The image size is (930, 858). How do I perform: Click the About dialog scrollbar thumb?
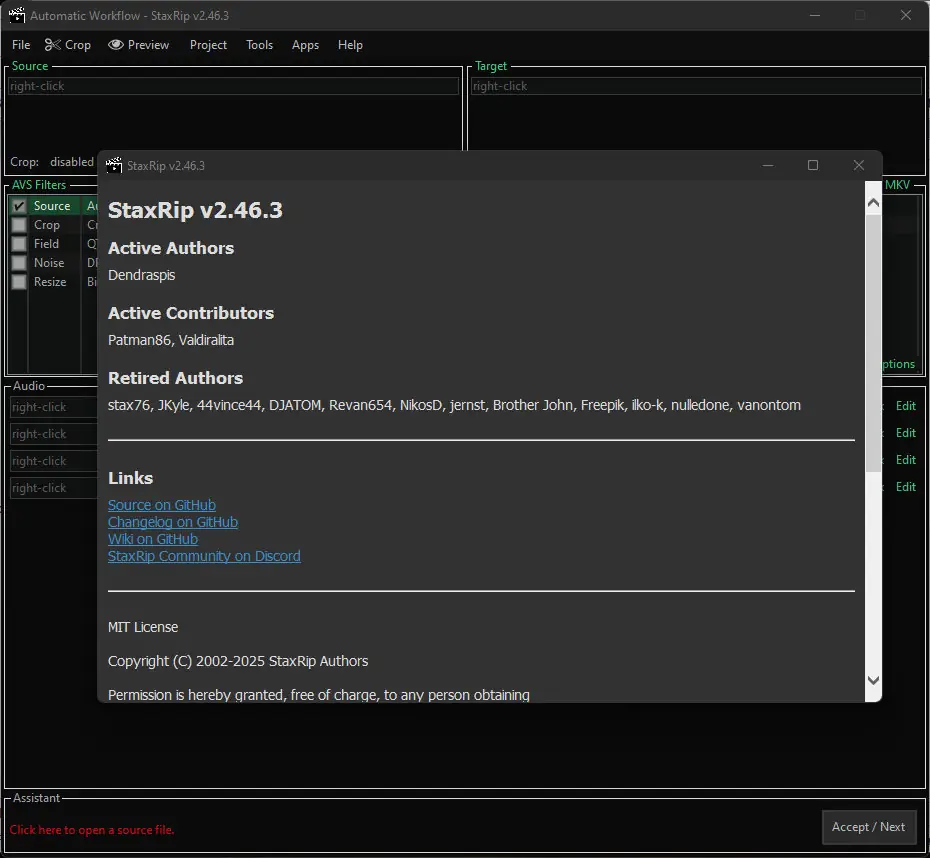873,343
